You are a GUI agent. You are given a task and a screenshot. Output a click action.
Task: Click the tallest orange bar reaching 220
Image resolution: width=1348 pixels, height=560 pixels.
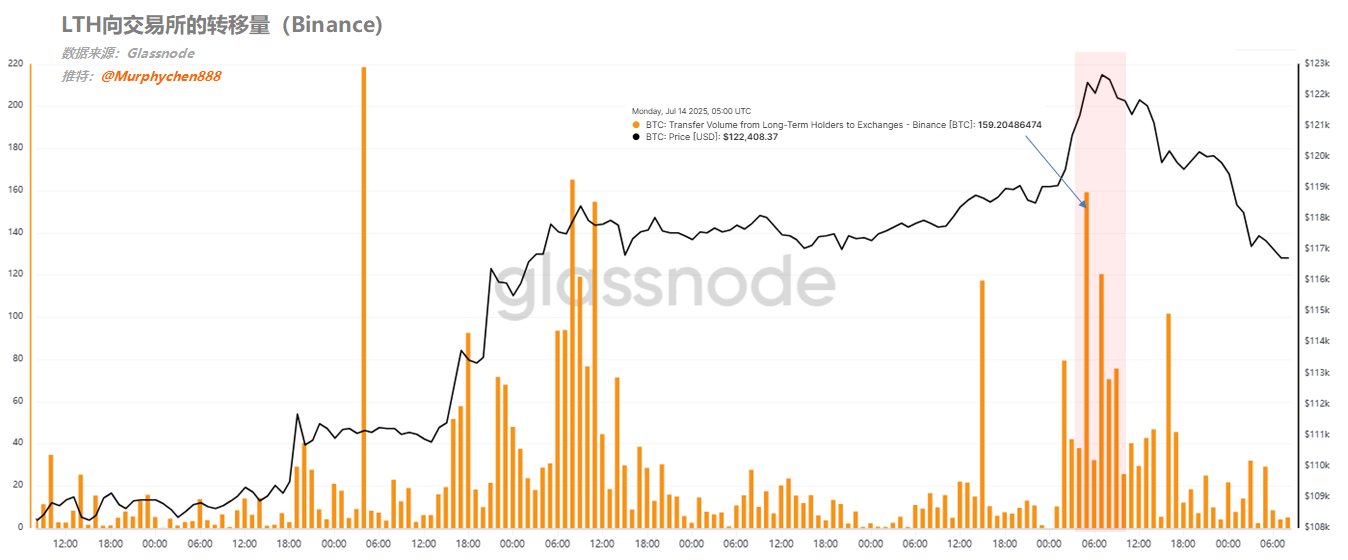point(363,300)
